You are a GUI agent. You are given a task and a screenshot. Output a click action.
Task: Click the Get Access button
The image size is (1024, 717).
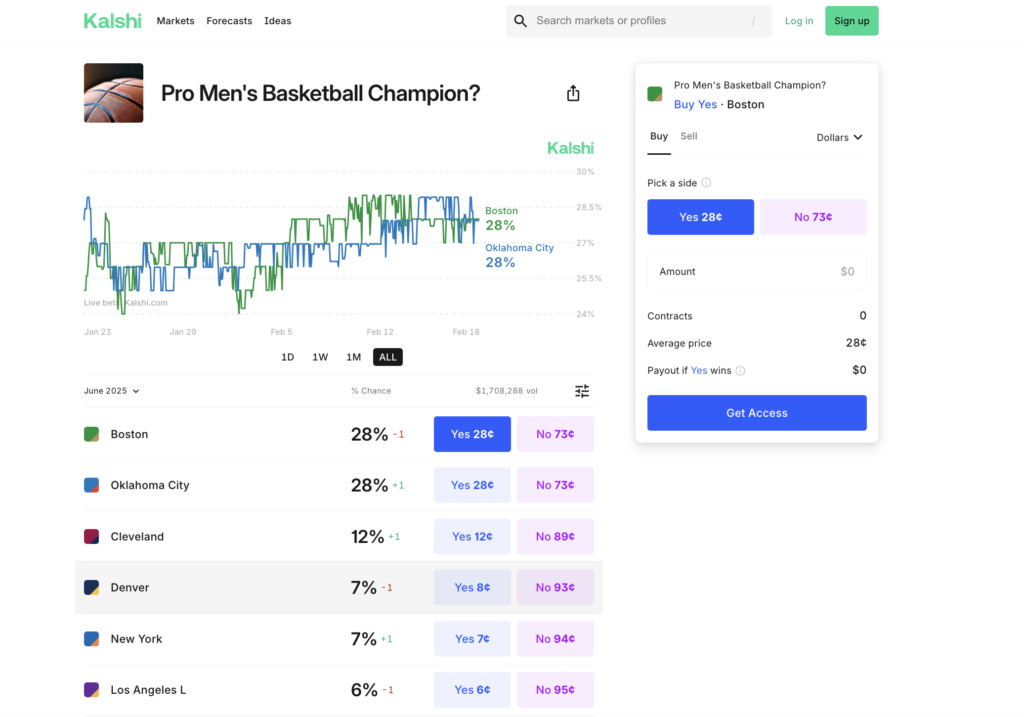tap(757, 413)
